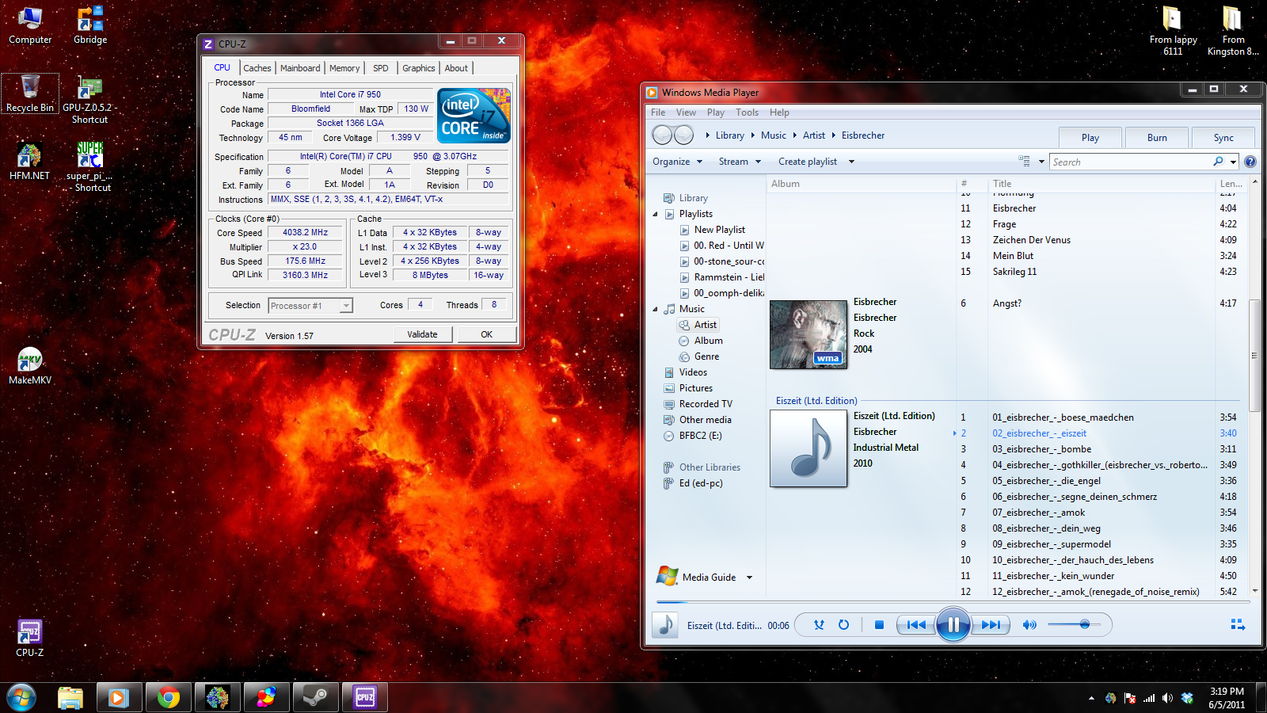The width and height of the screenshot is (1267, 713).
Task: Switch to CPU-Z Memory tab
Action: point(344,68)
